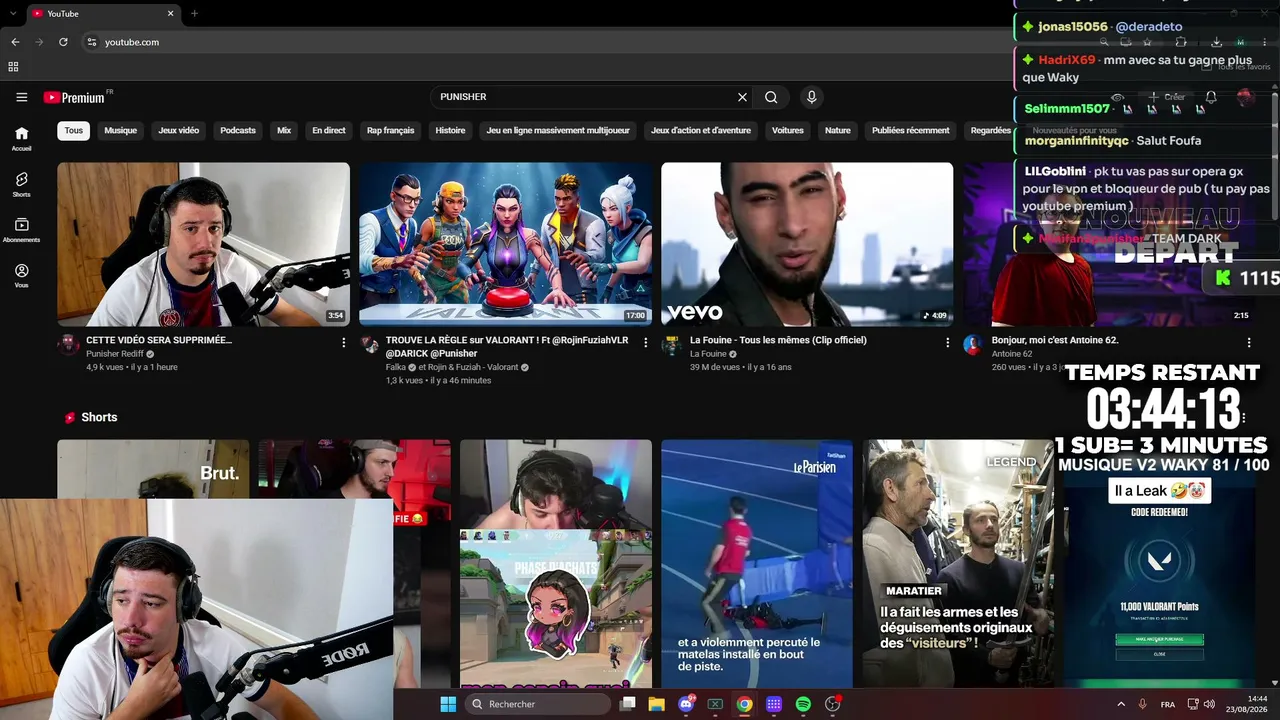The height and width of the screenshot is (720, 1280).
Task: View site information for youtube.com
Action: tap(91, 42)
